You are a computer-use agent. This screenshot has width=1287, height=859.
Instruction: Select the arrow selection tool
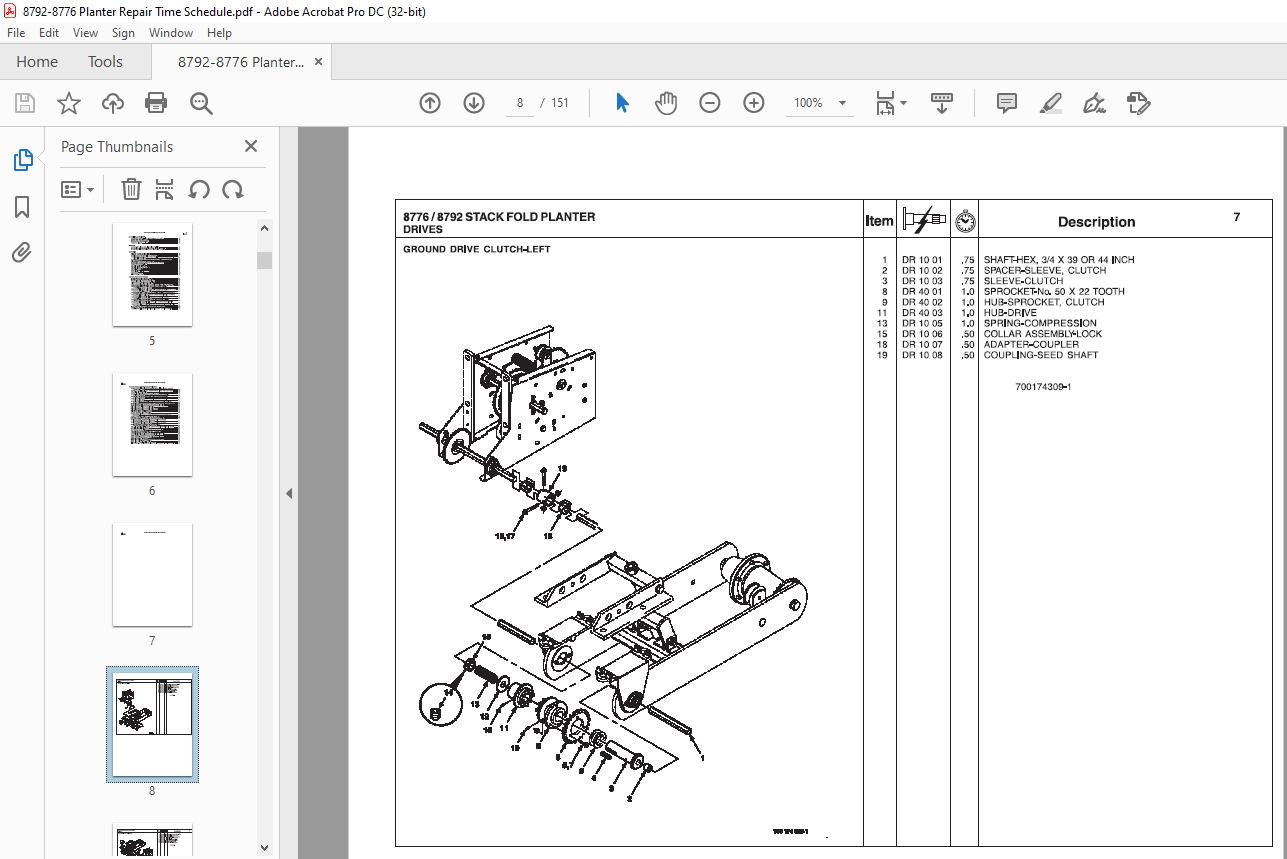[622, 103]
